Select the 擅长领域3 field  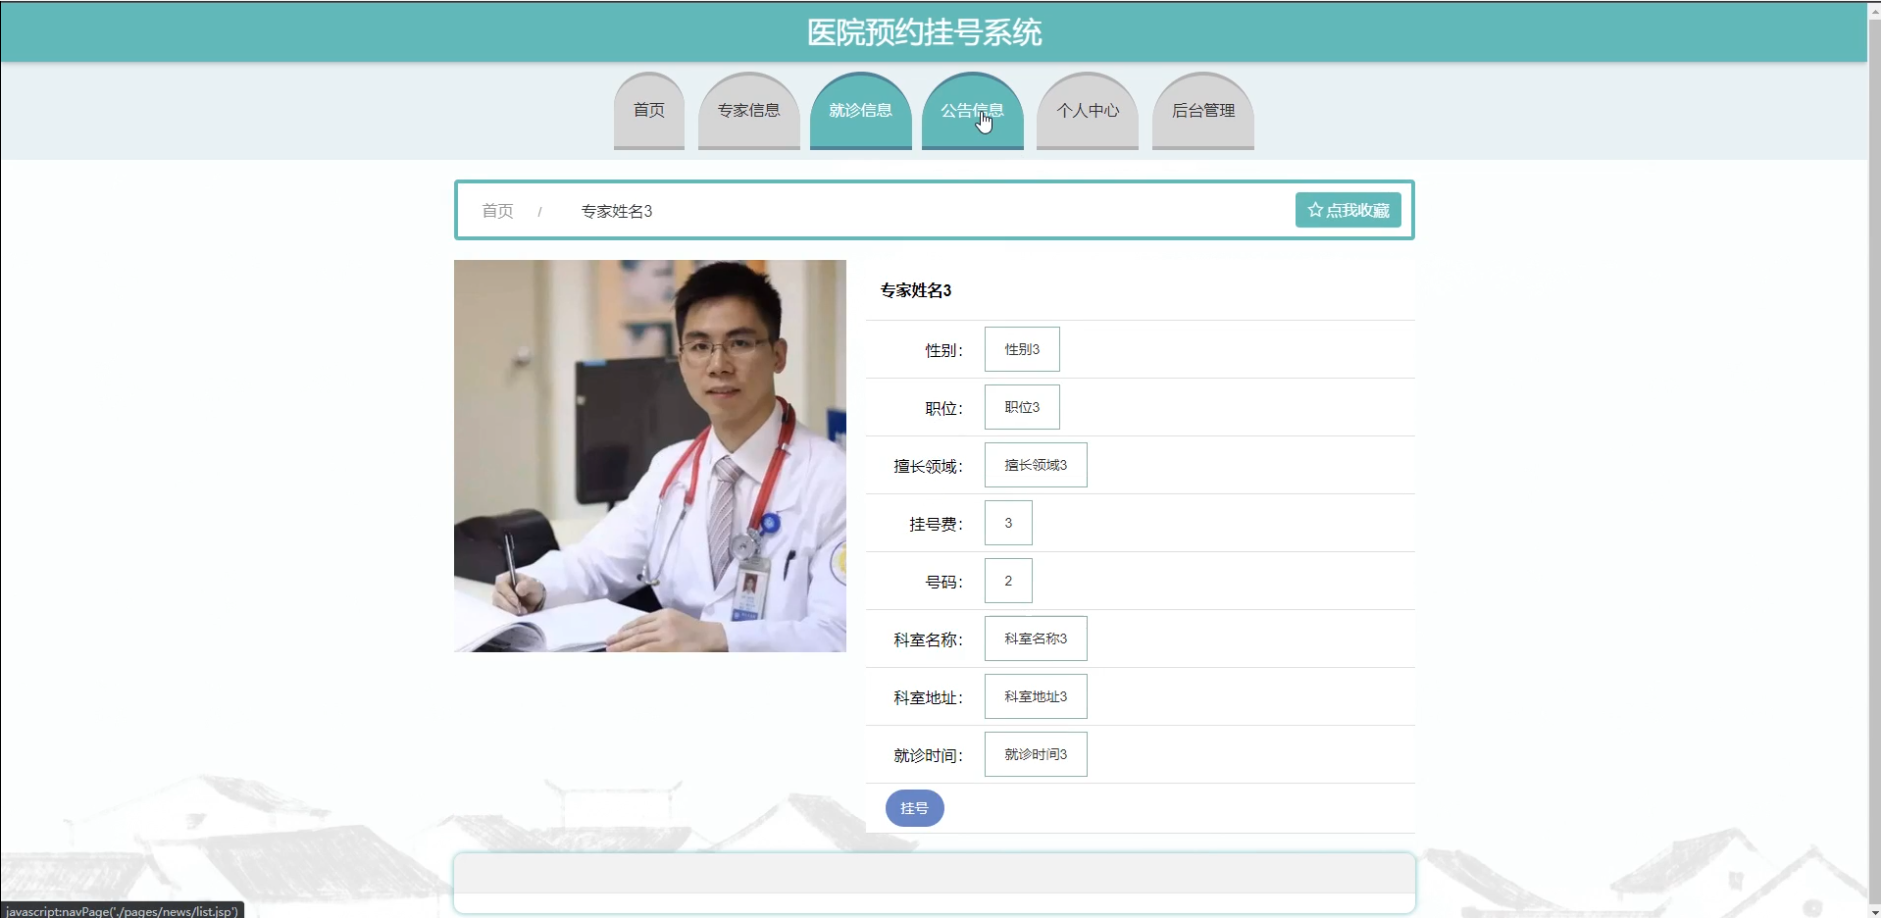point(1036,464)
